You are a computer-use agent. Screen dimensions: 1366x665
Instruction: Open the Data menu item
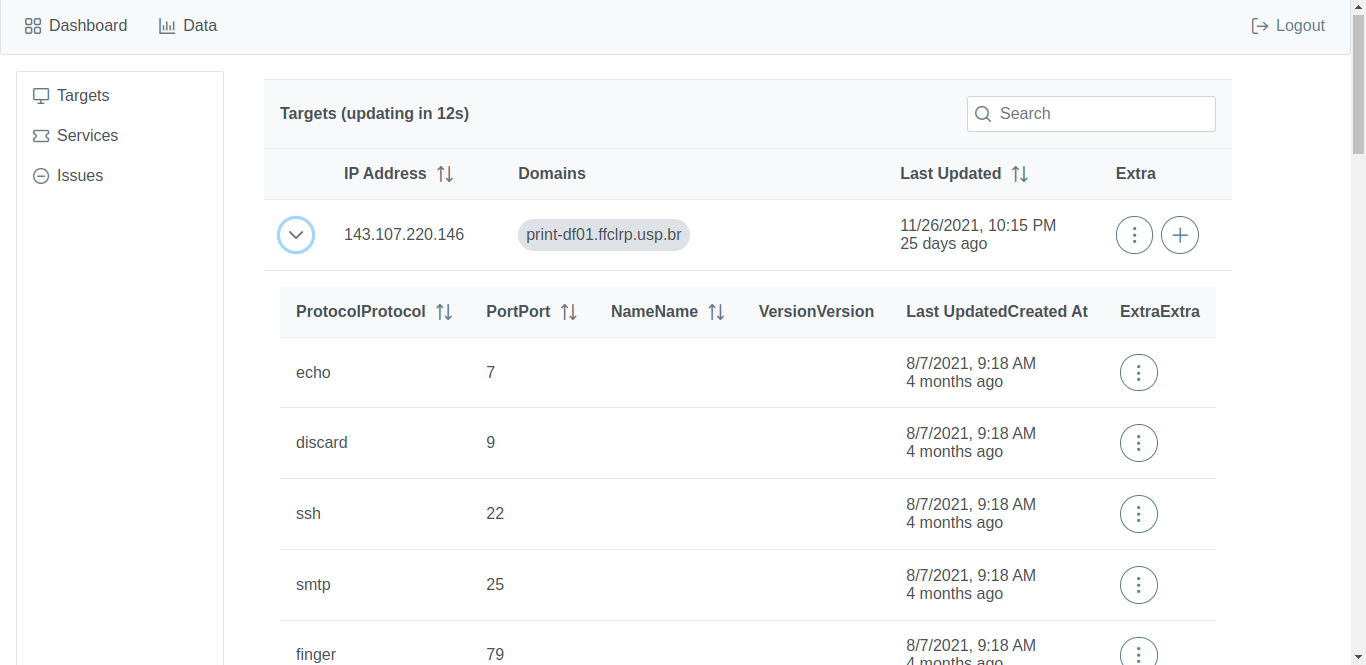pos(188,26)
